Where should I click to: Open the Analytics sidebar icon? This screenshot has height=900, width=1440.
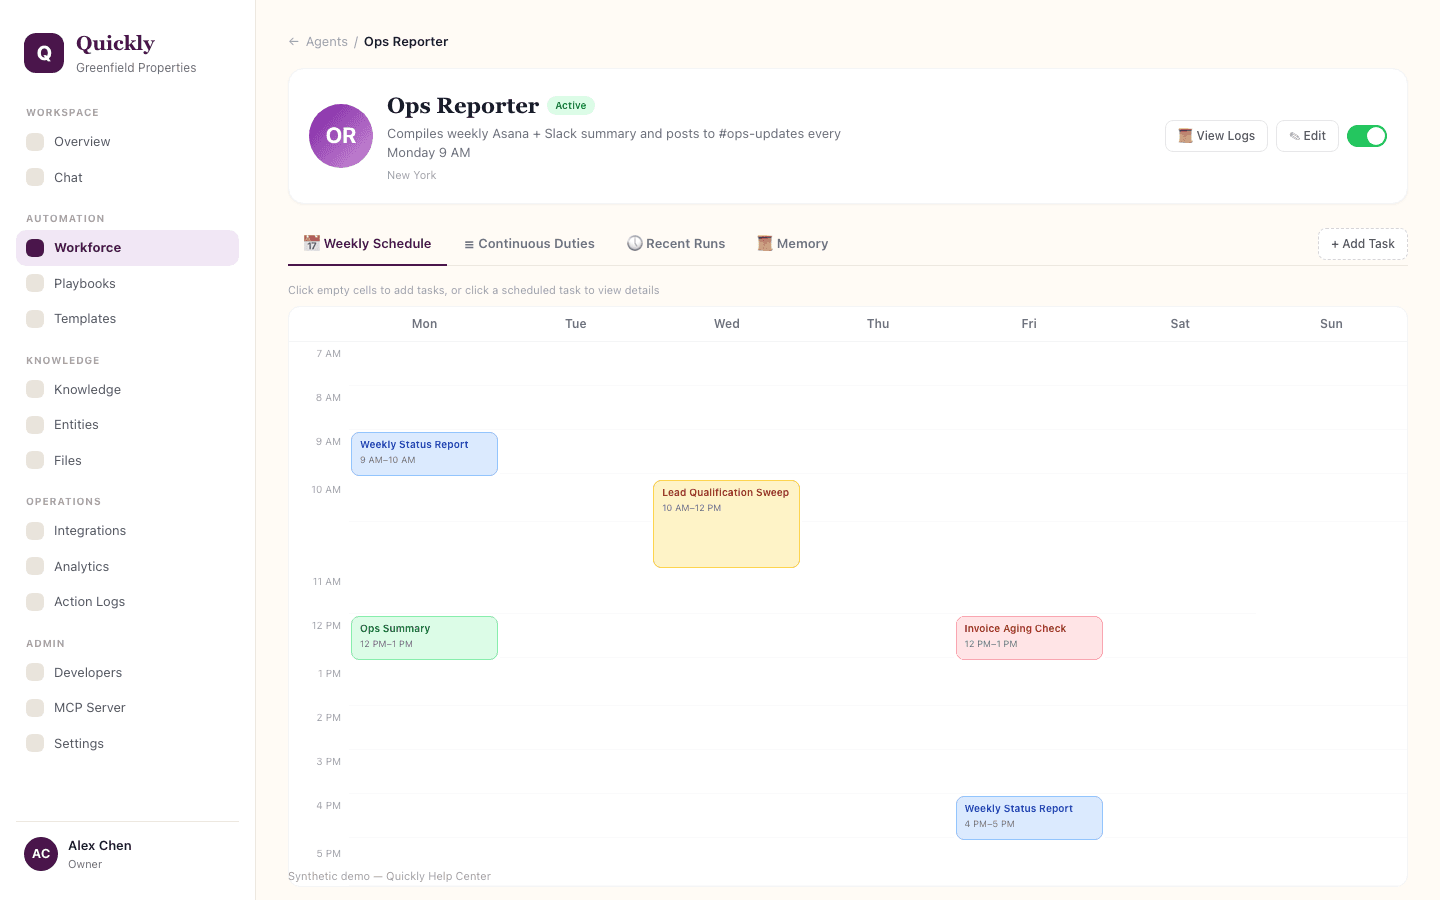(35, 566)
